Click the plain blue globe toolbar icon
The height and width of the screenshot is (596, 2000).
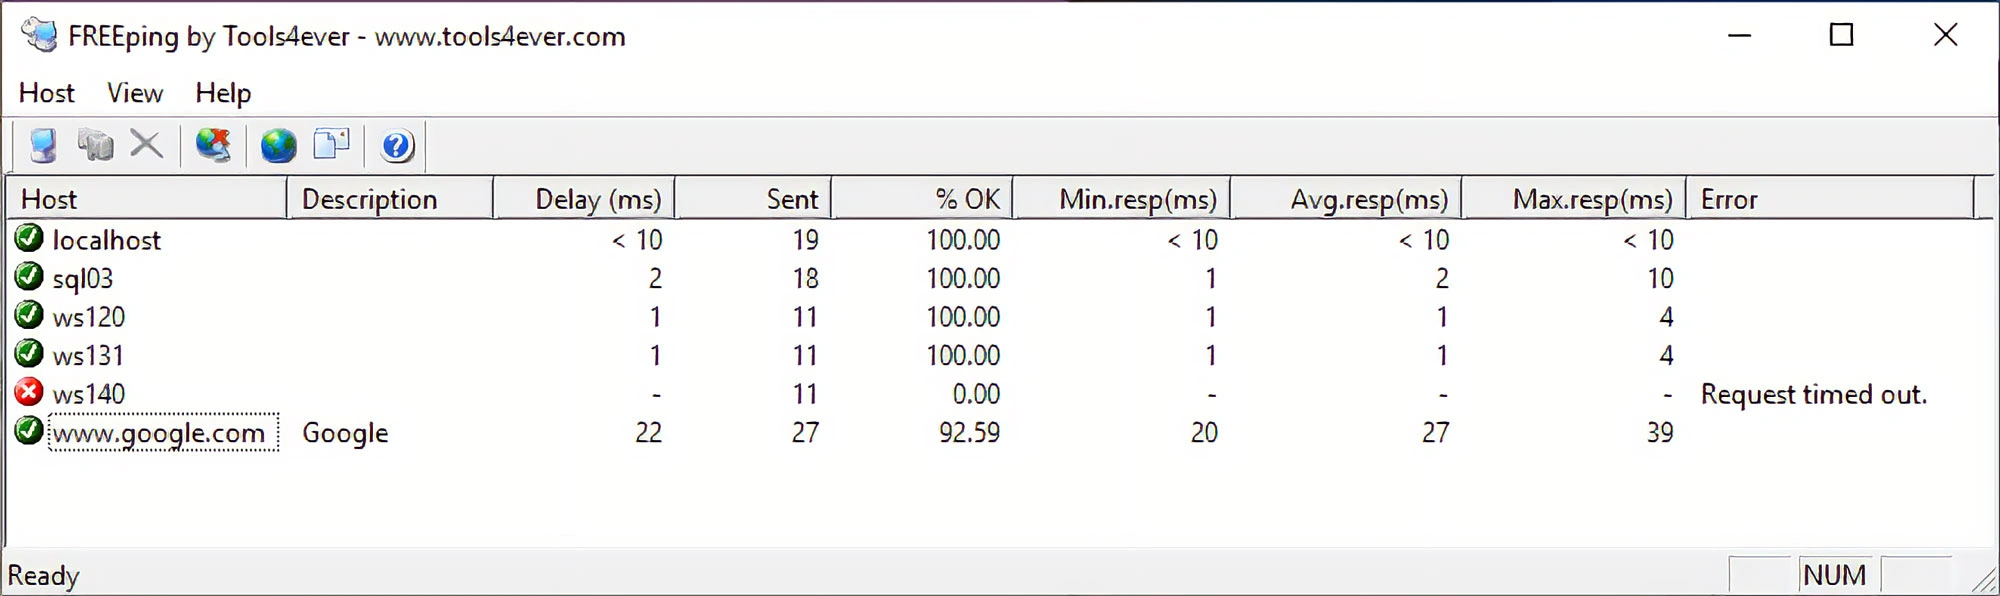[x=278, y=146]
